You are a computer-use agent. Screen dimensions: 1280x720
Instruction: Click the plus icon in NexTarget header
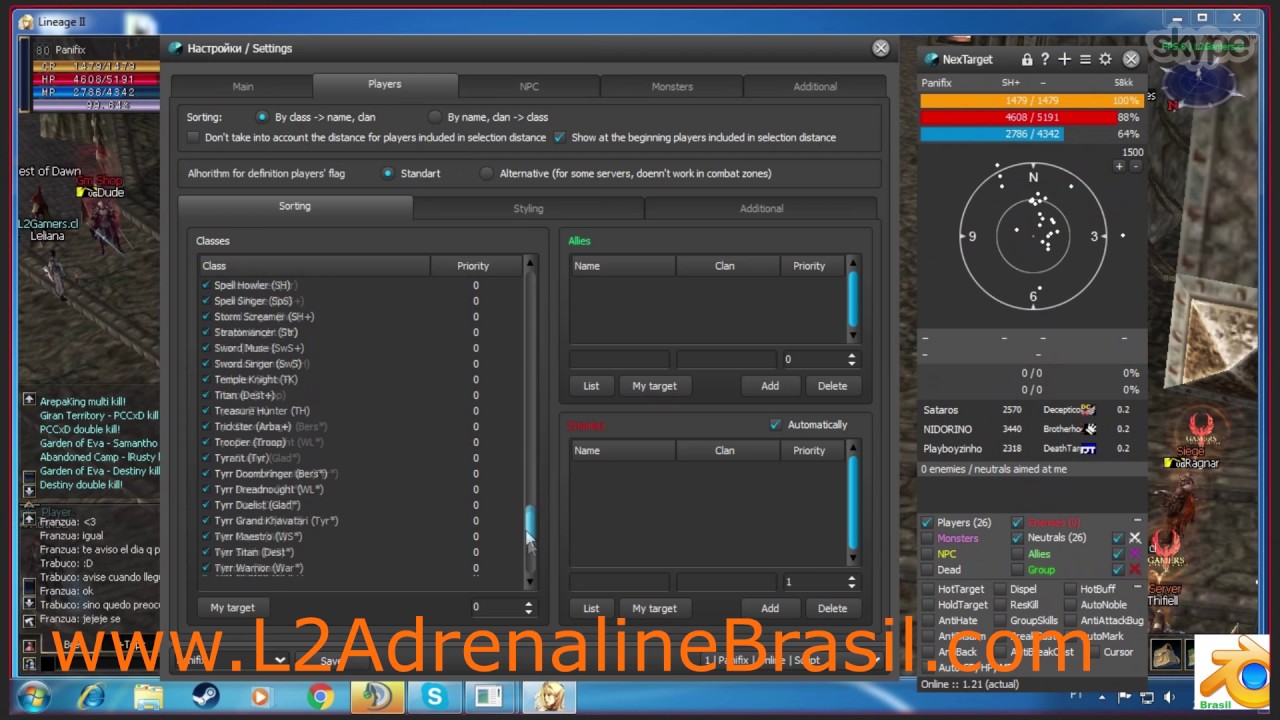(x=1064, y=60)
